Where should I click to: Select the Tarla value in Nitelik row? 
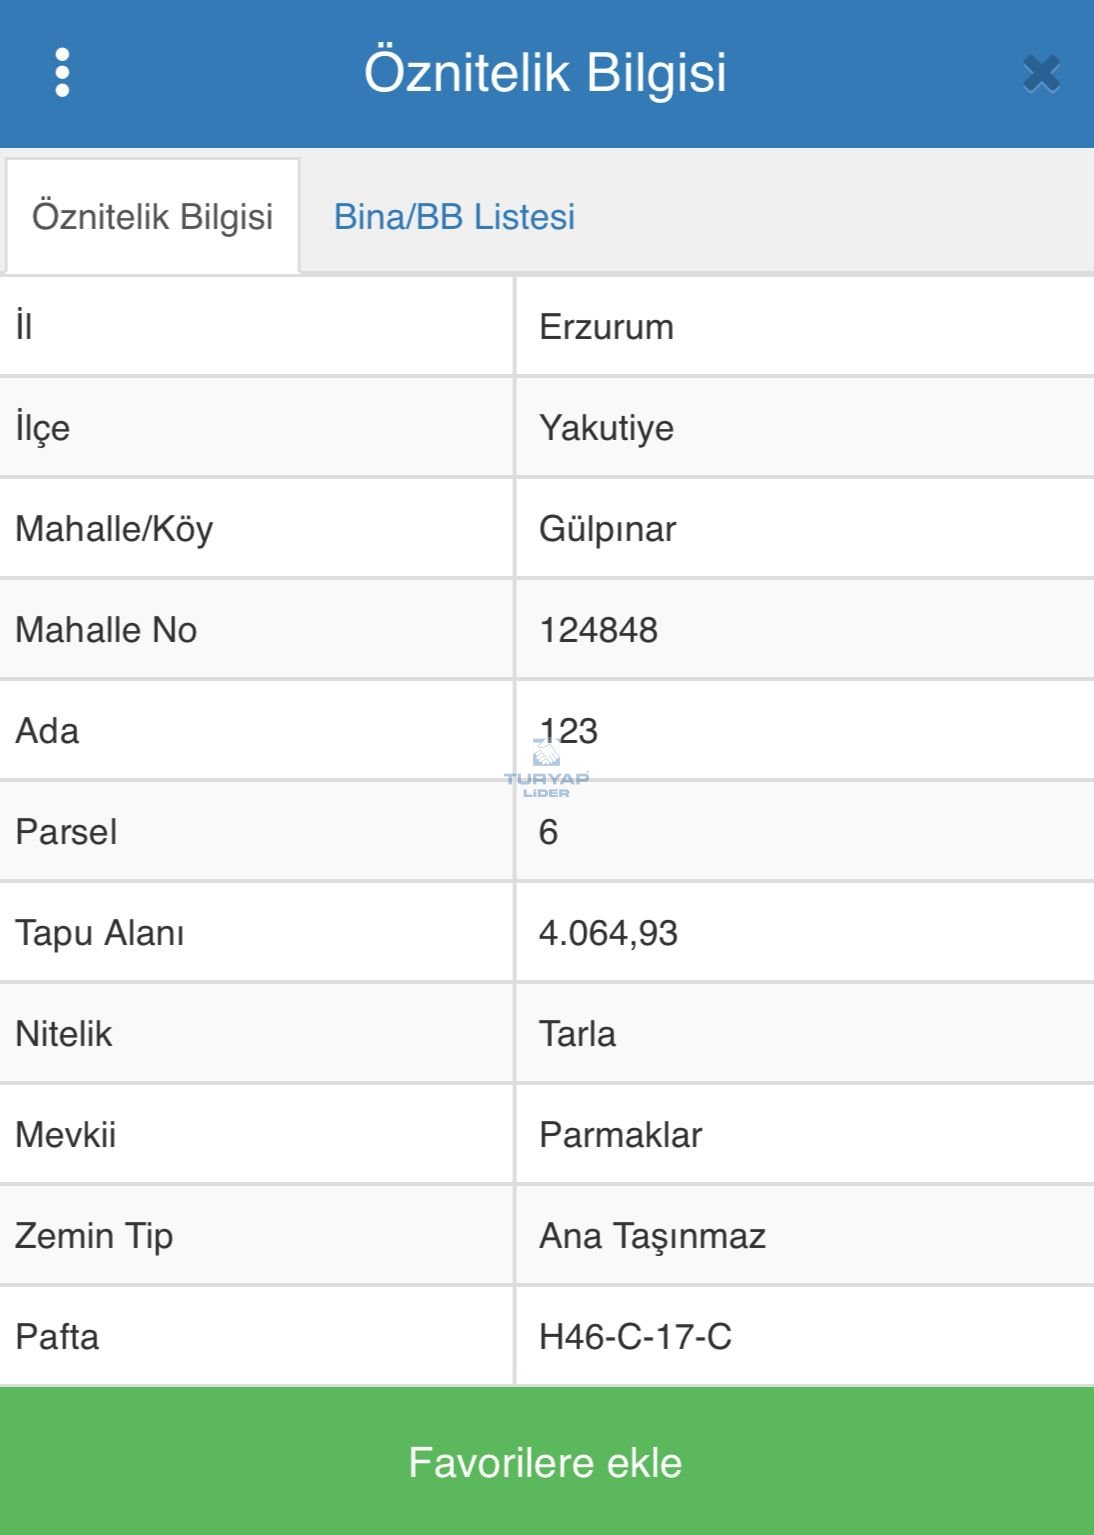point(577,1034)
